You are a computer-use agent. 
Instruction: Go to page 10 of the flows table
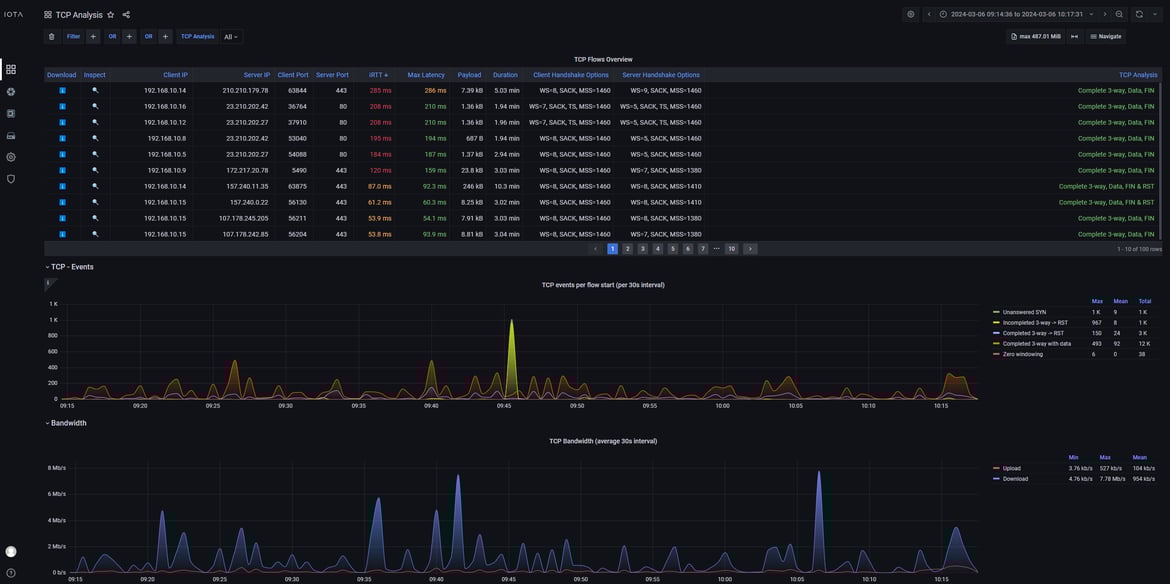729,247
